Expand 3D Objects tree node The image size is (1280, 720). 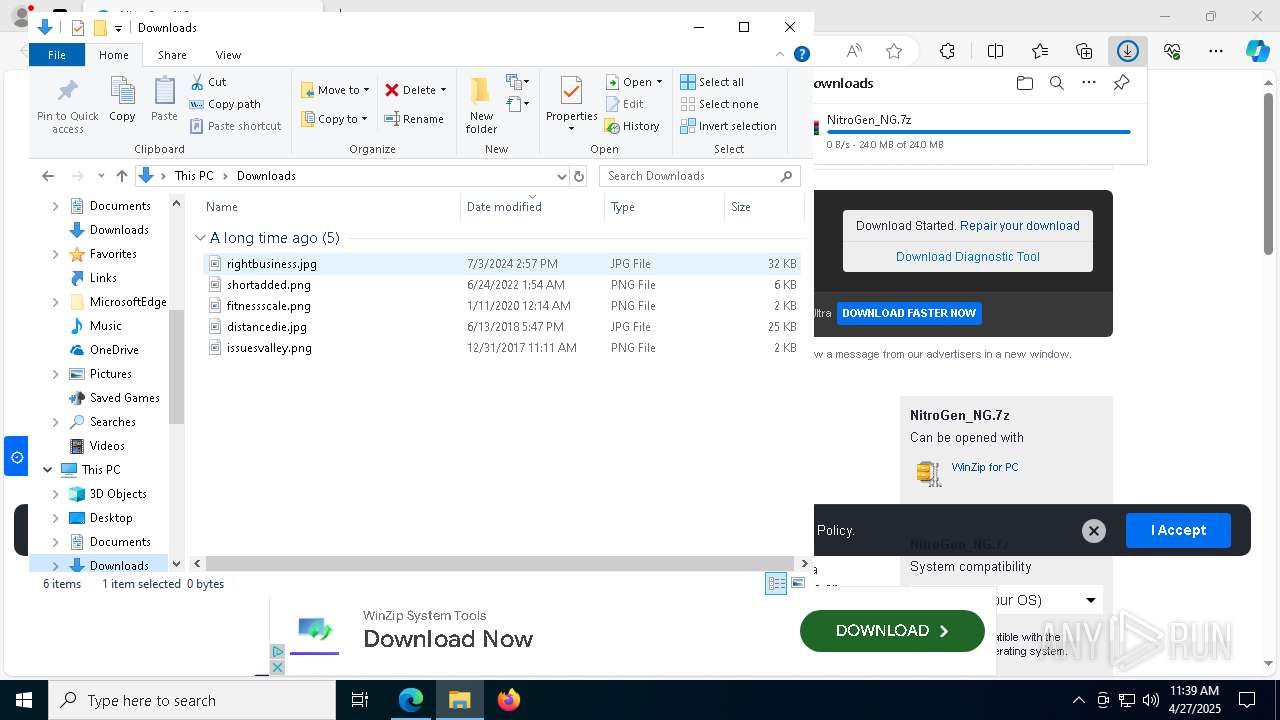pyautogui.click(x=56, y=494)
